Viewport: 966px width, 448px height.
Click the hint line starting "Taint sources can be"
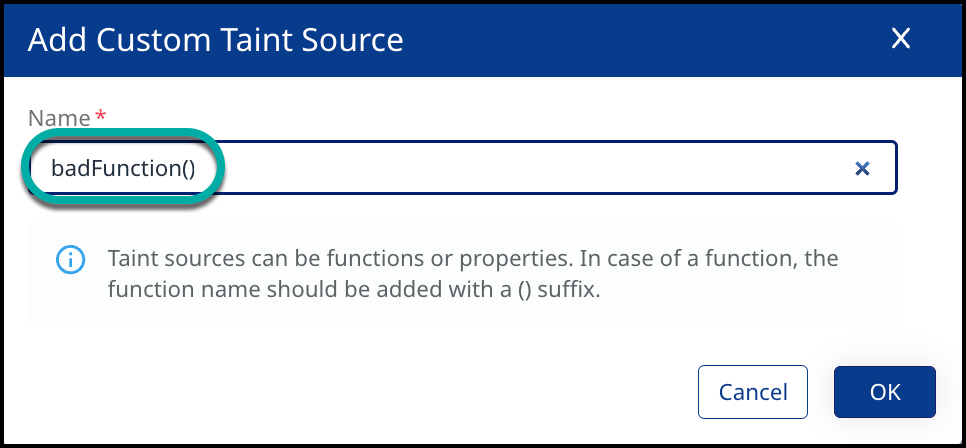tap(472, 259)
